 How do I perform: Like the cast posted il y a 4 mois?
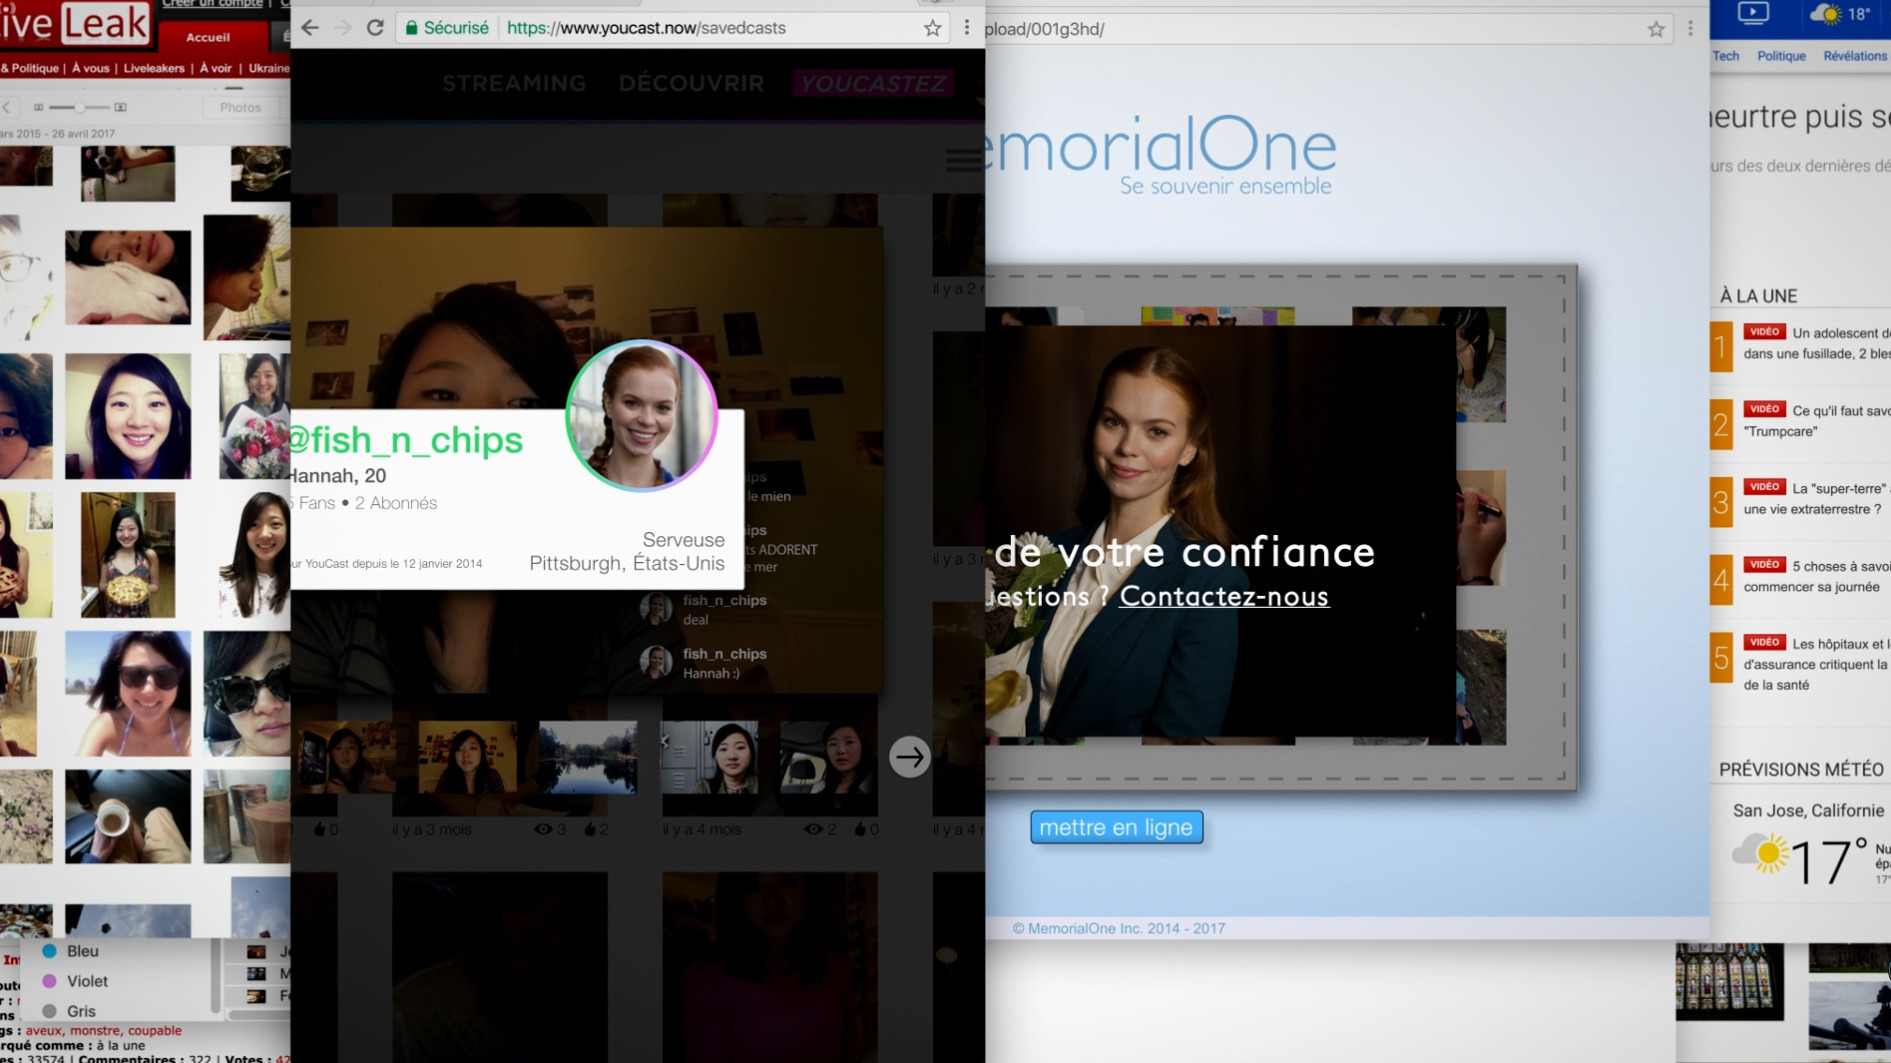(861, 829)
